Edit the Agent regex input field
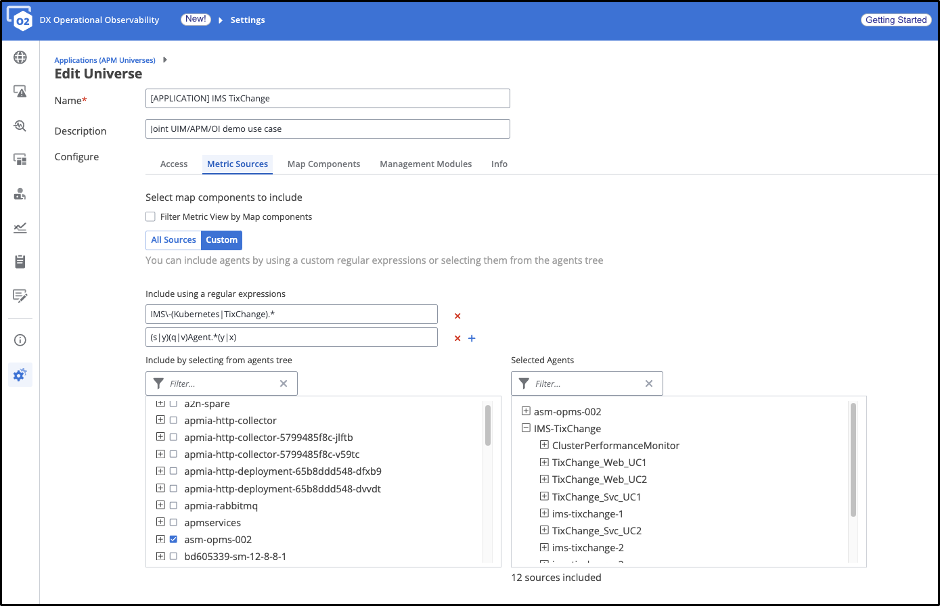 pyautogui.click(x=291, y=337)
